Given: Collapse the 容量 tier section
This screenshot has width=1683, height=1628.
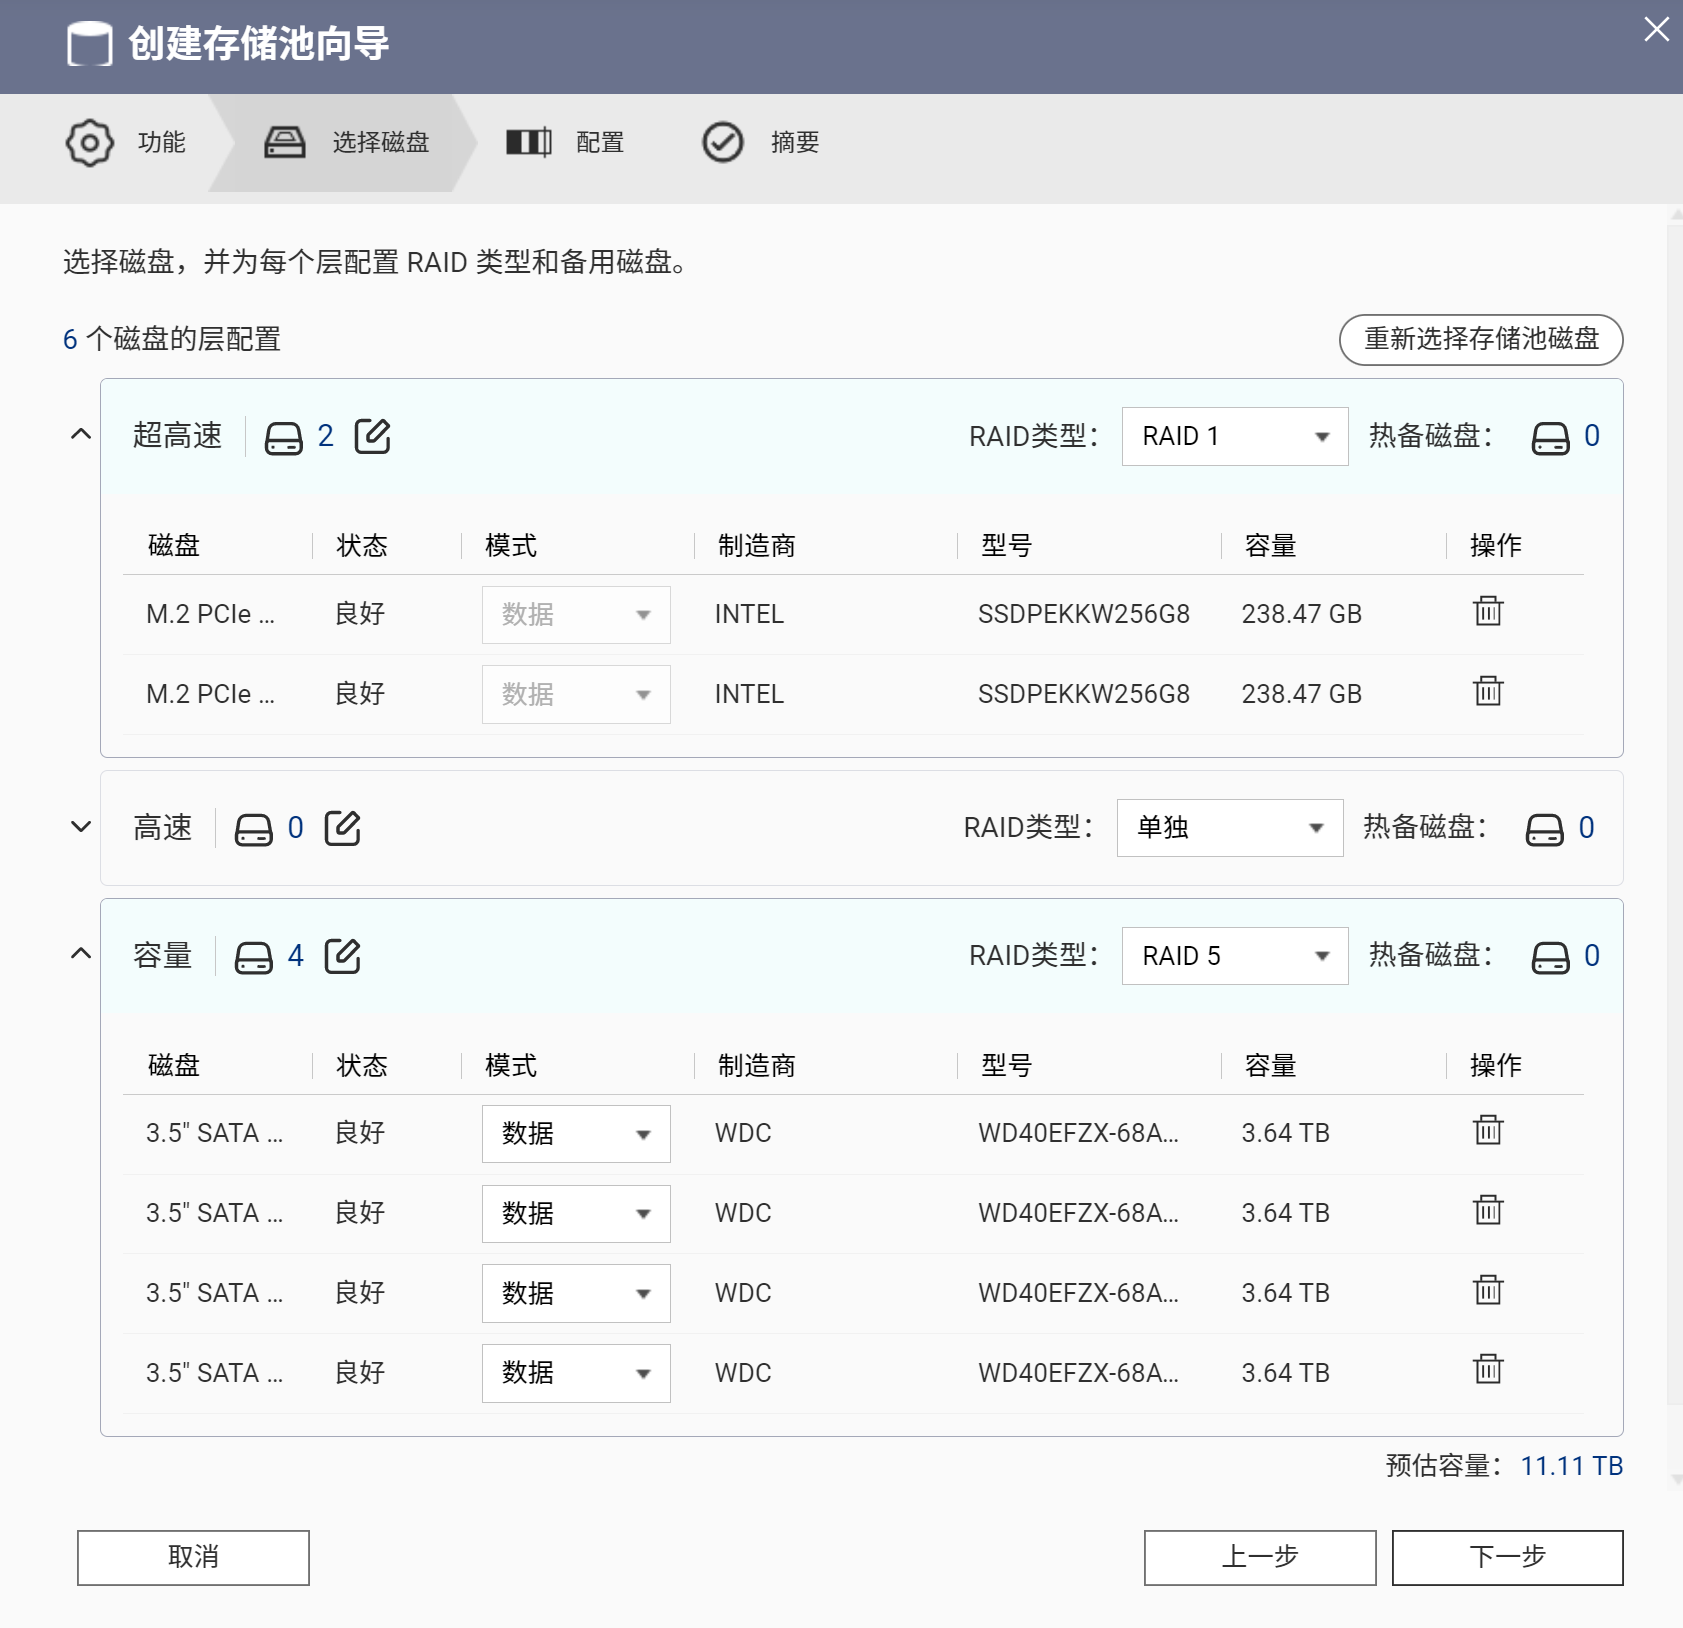Looking at the screenshot, I should [x=81, y=954].
